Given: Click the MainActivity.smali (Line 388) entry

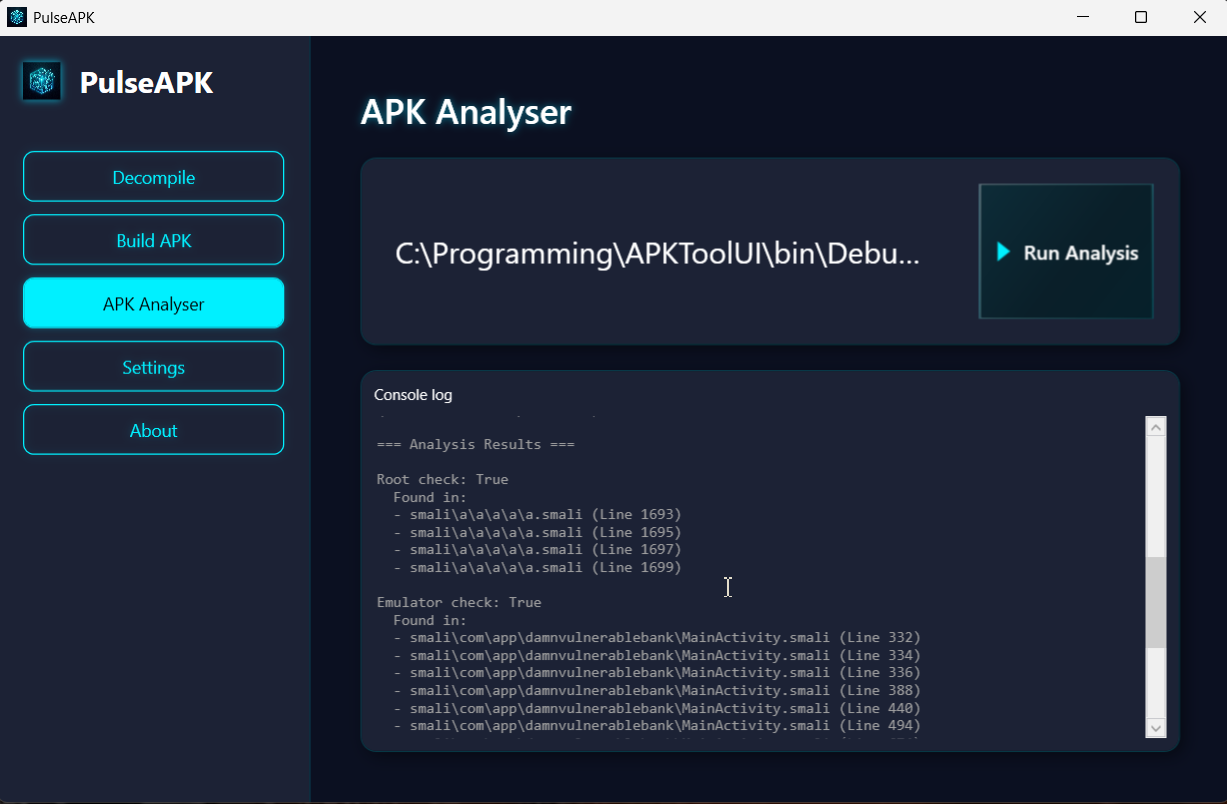Looking at the screenshot, I should coord(657,690).
